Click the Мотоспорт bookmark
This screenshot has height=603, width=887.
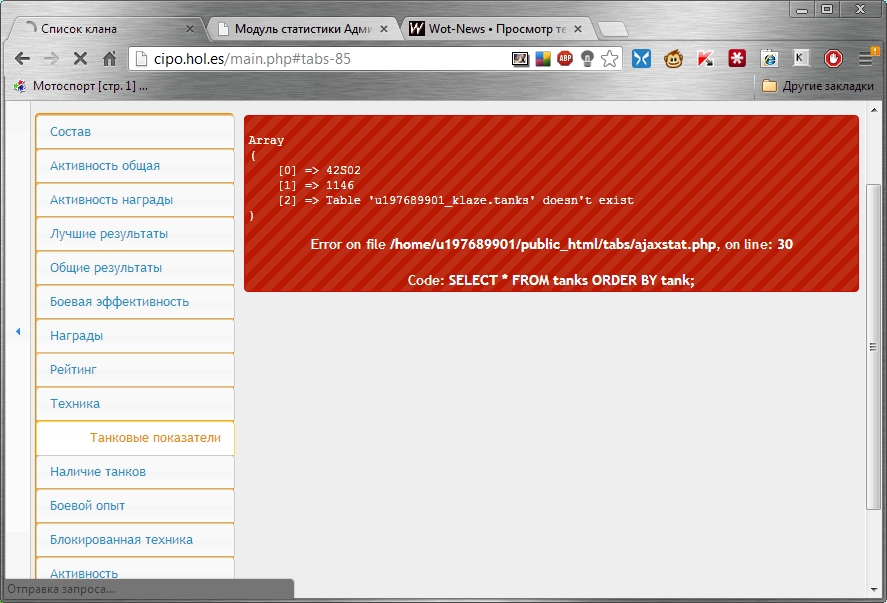pyautogui.click(x=80, y=86)
